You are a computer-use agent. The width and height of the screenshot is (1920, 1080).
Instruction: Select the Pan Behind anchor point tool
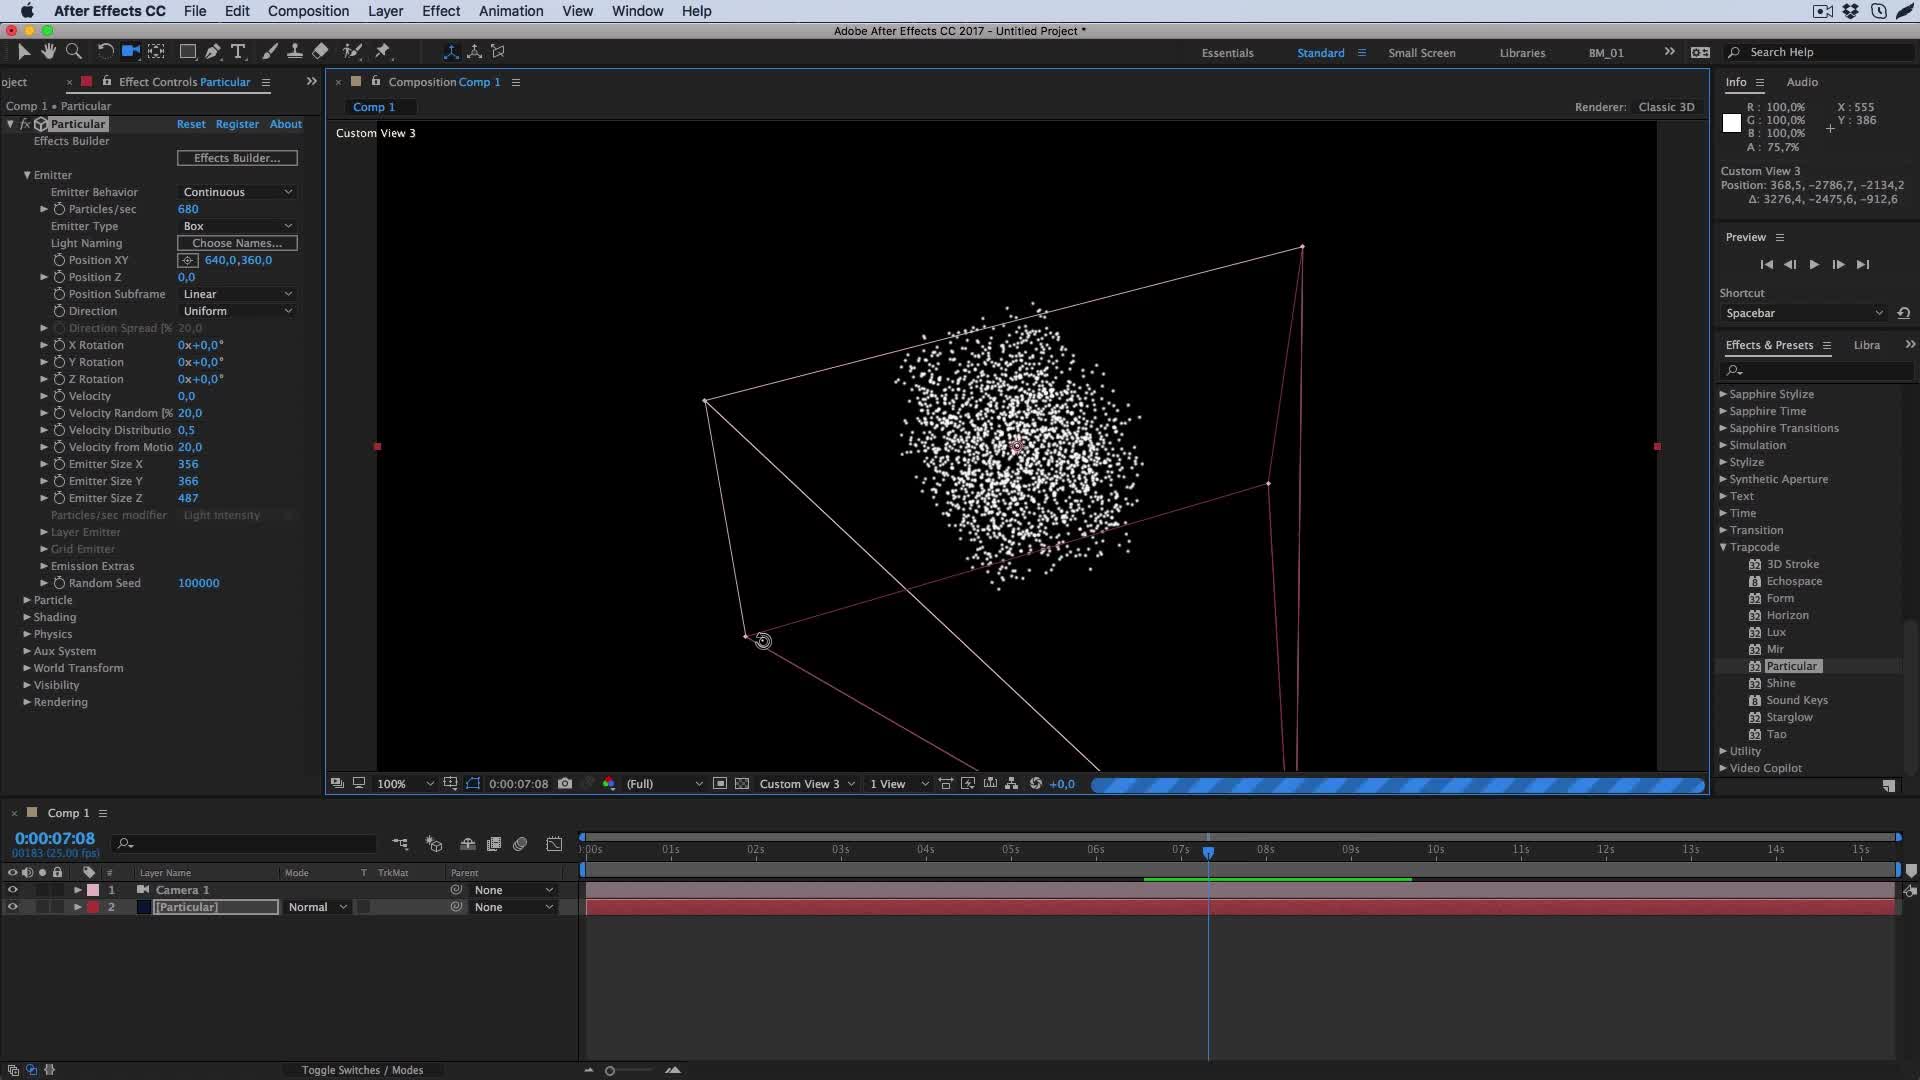(x=157, y=52)
